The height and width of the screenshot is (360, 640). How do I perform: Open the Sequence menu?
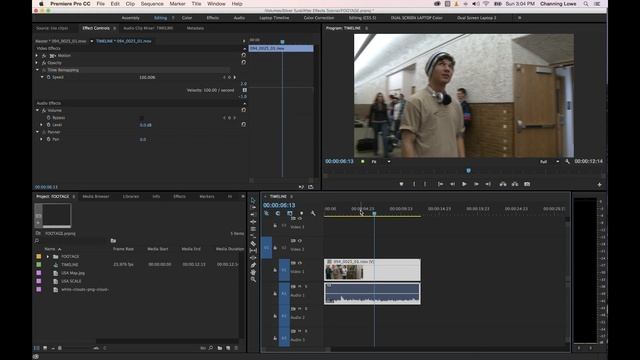click(x=152, y=4)
